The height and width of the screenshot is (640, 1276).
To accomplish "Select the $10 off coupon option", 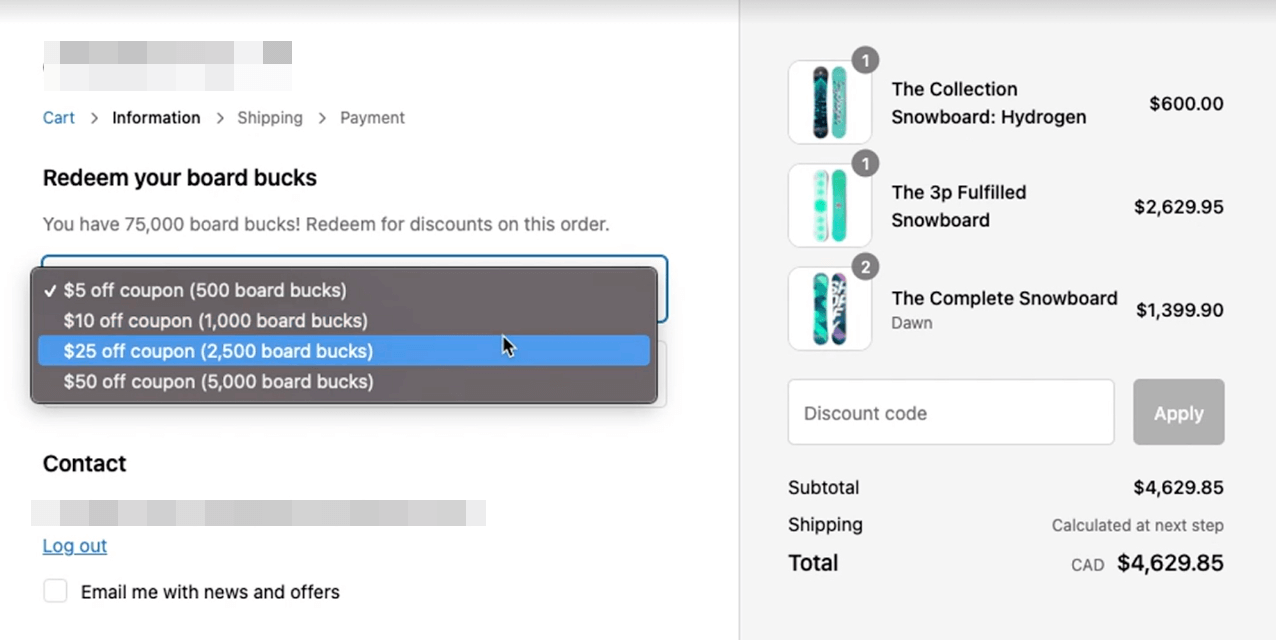I will pos(215,321).
